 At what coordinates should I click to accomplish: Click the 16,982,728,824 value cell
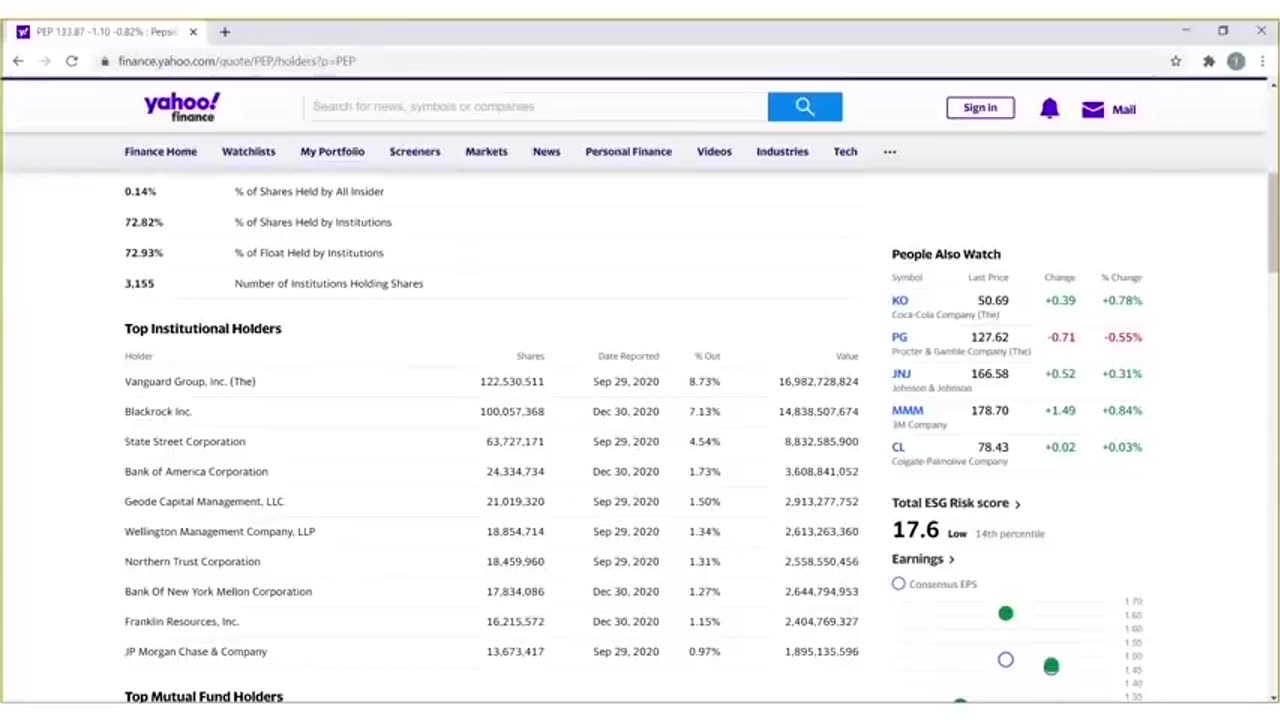(x=818, y=381)
